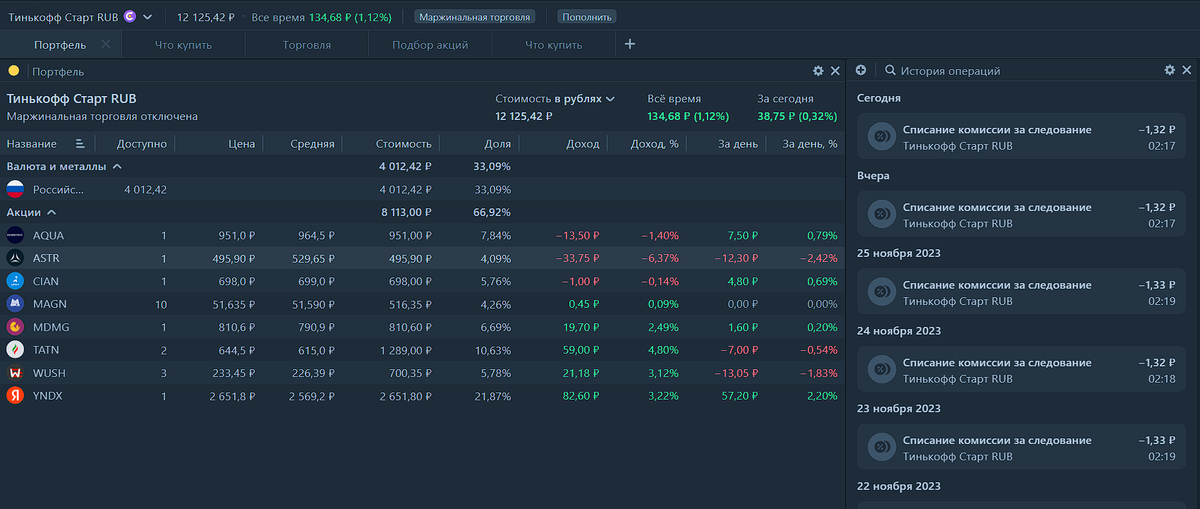Click ASTR income value −33,75 ₽
1200x509 pixels.
click(x=577, y=258)
